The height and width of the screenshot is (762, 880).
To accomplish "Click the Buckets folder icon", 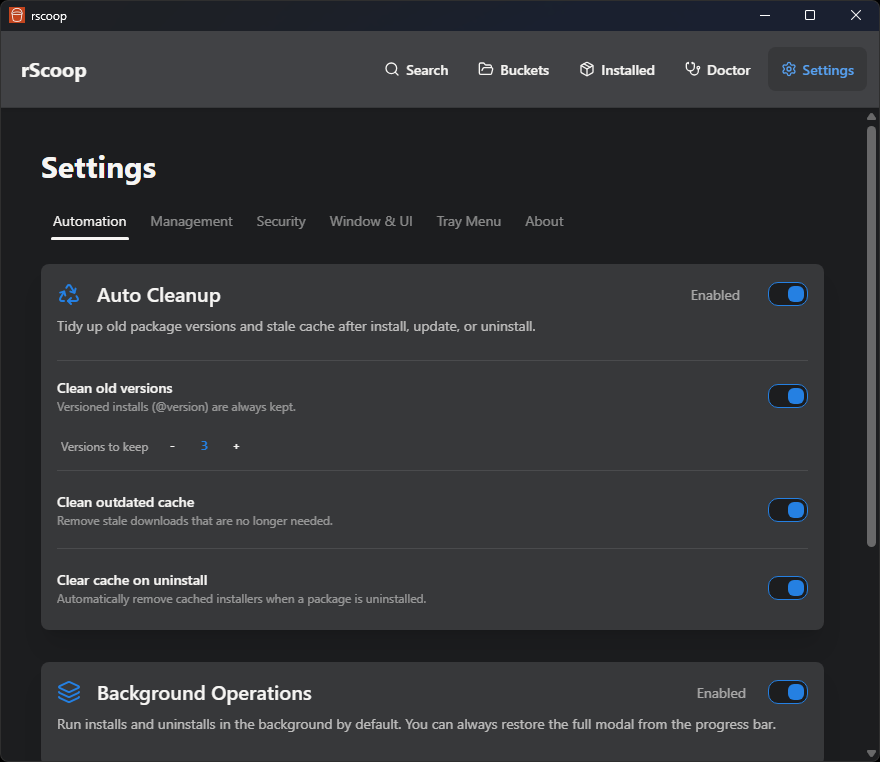I will pos(485,69).
